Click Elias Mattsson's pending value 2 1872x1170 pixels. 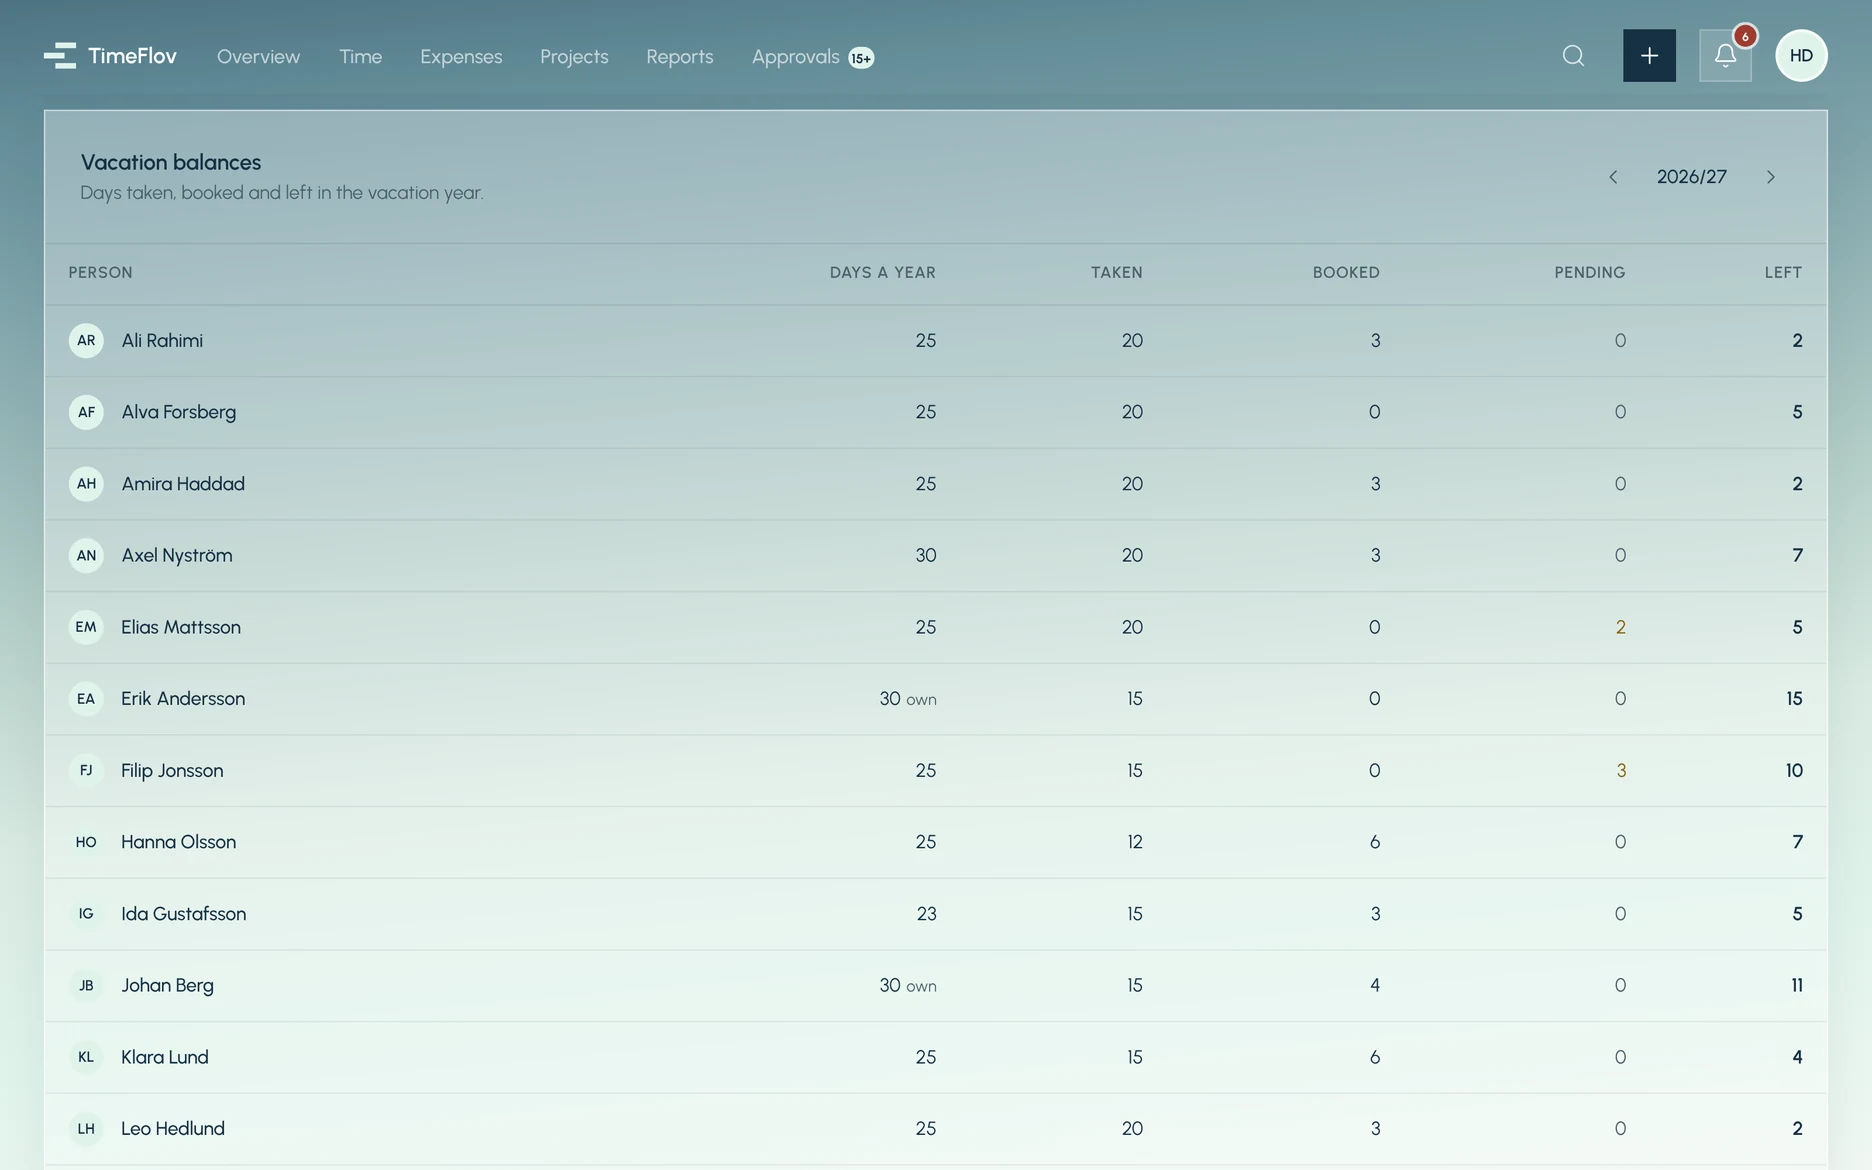click(x=1620, y=627)
